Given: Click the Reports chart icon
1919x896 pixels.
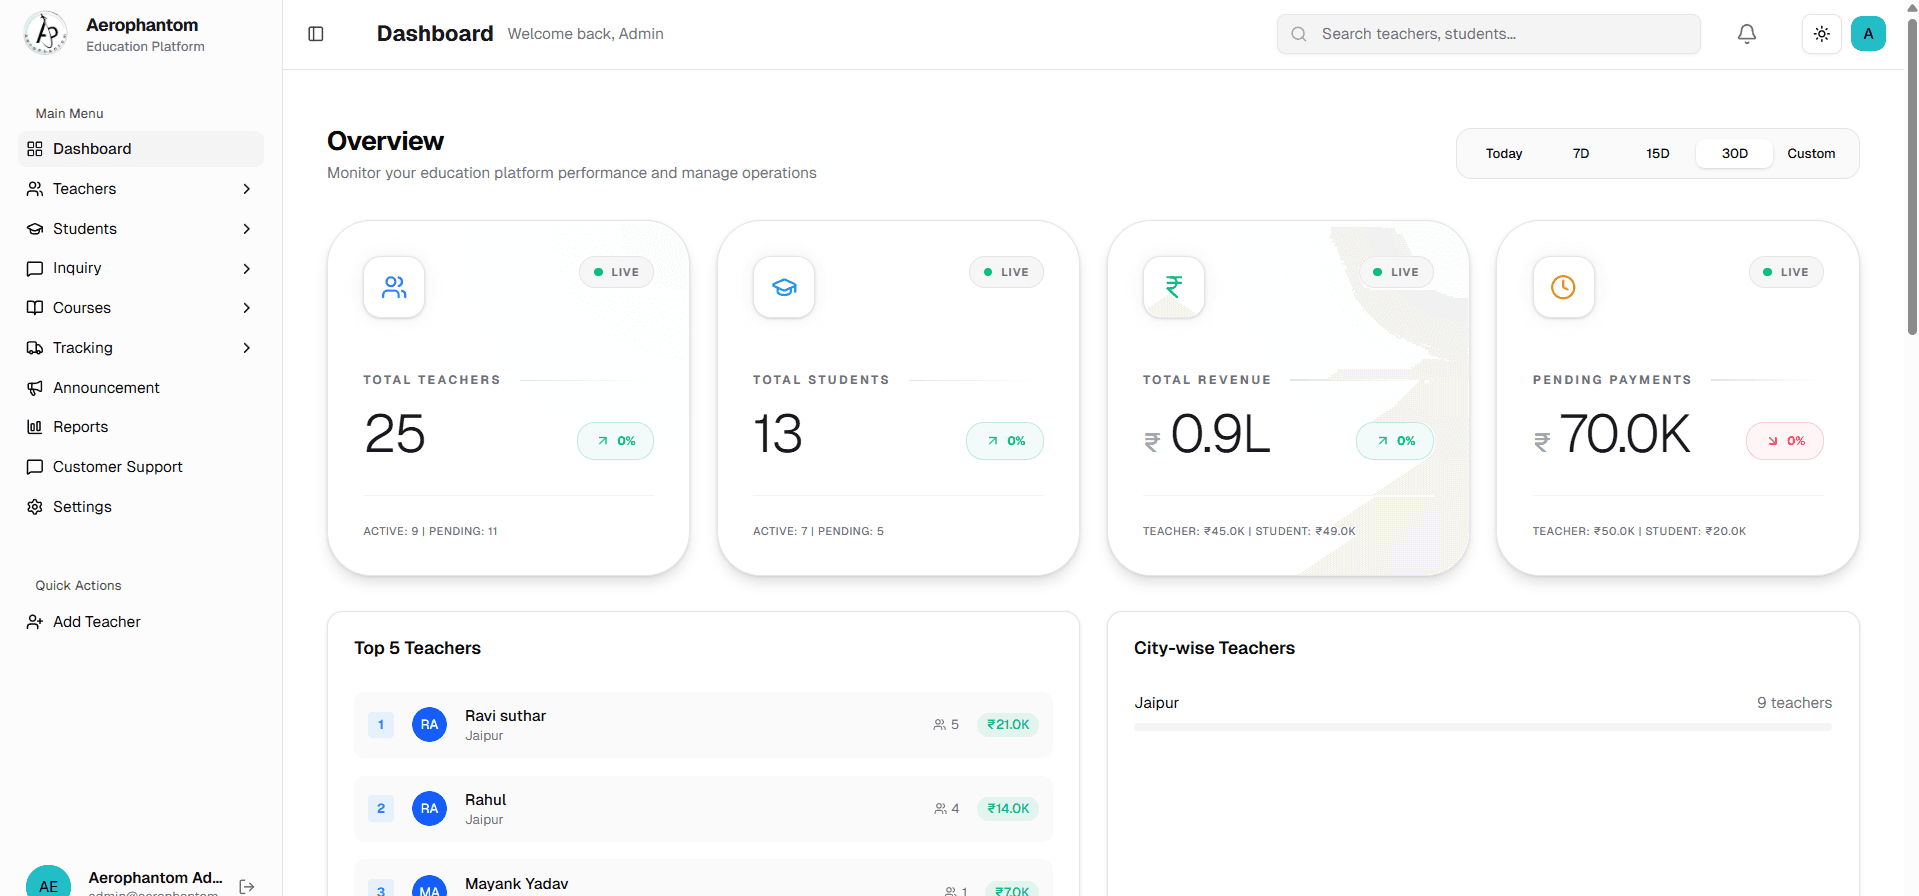Looking at the screenshot, I should pos(35,427).
